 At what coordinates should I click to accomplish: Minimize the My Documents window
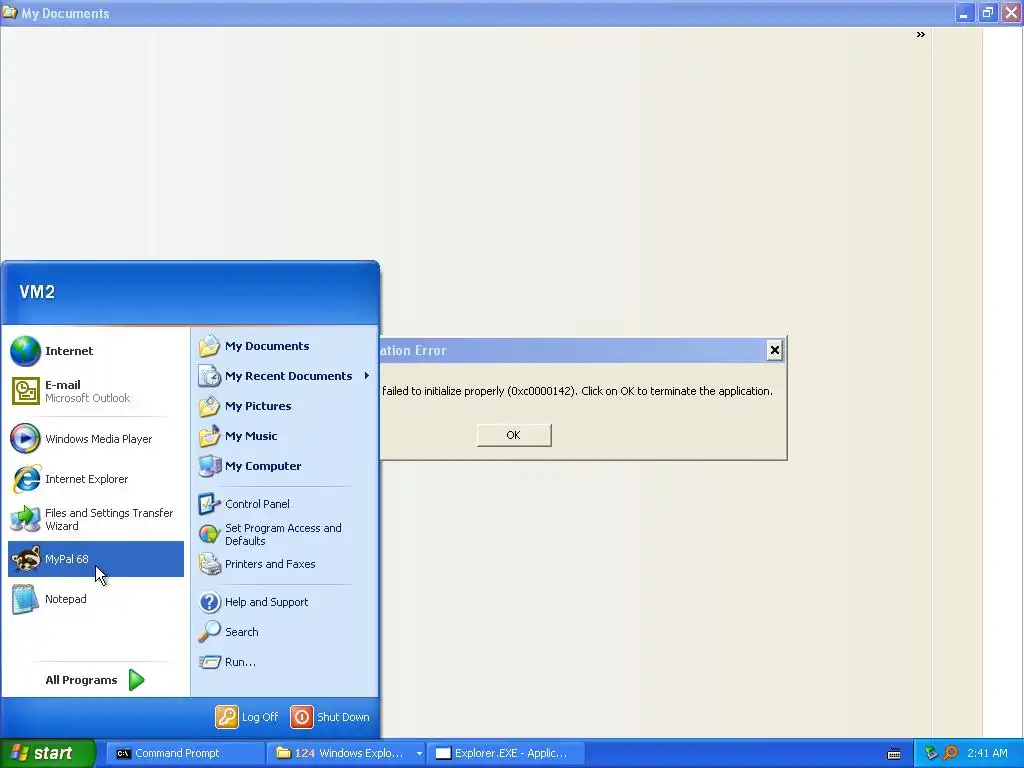[x=964, y=12]
